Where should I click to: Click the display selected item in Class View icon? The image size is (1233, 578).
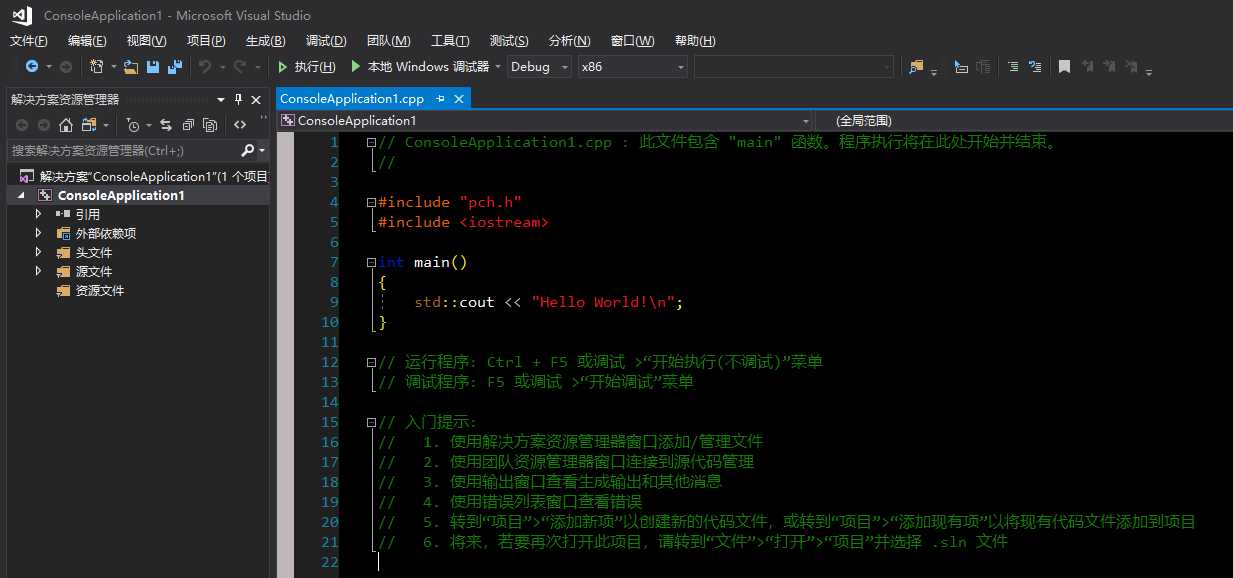tap(961, 67)
